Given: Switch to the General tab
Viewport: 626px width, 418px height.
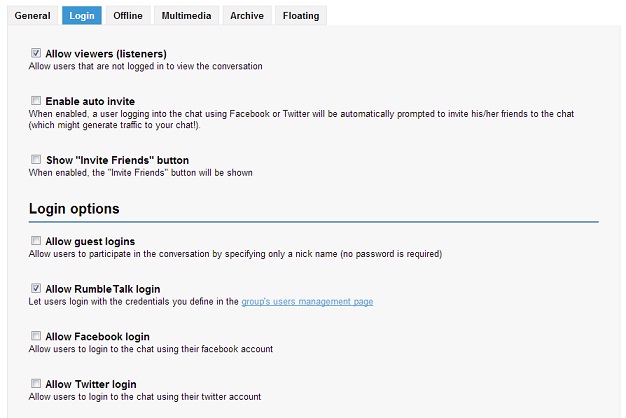Looking at the screenshot, I should click(32, 16).
